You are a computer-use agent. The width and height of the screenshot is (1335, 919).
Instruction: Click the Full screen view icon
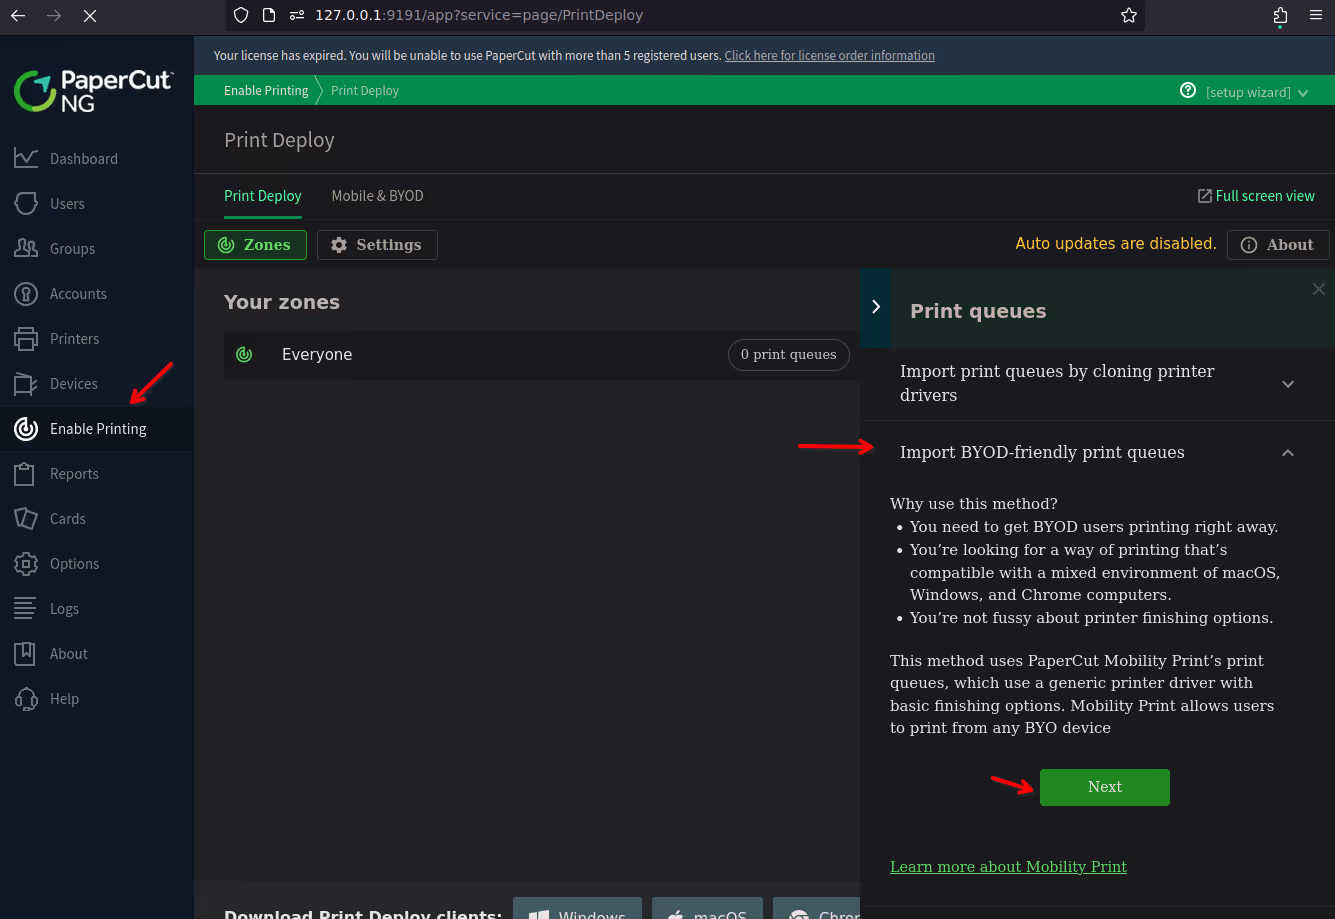coord(1205,196)
